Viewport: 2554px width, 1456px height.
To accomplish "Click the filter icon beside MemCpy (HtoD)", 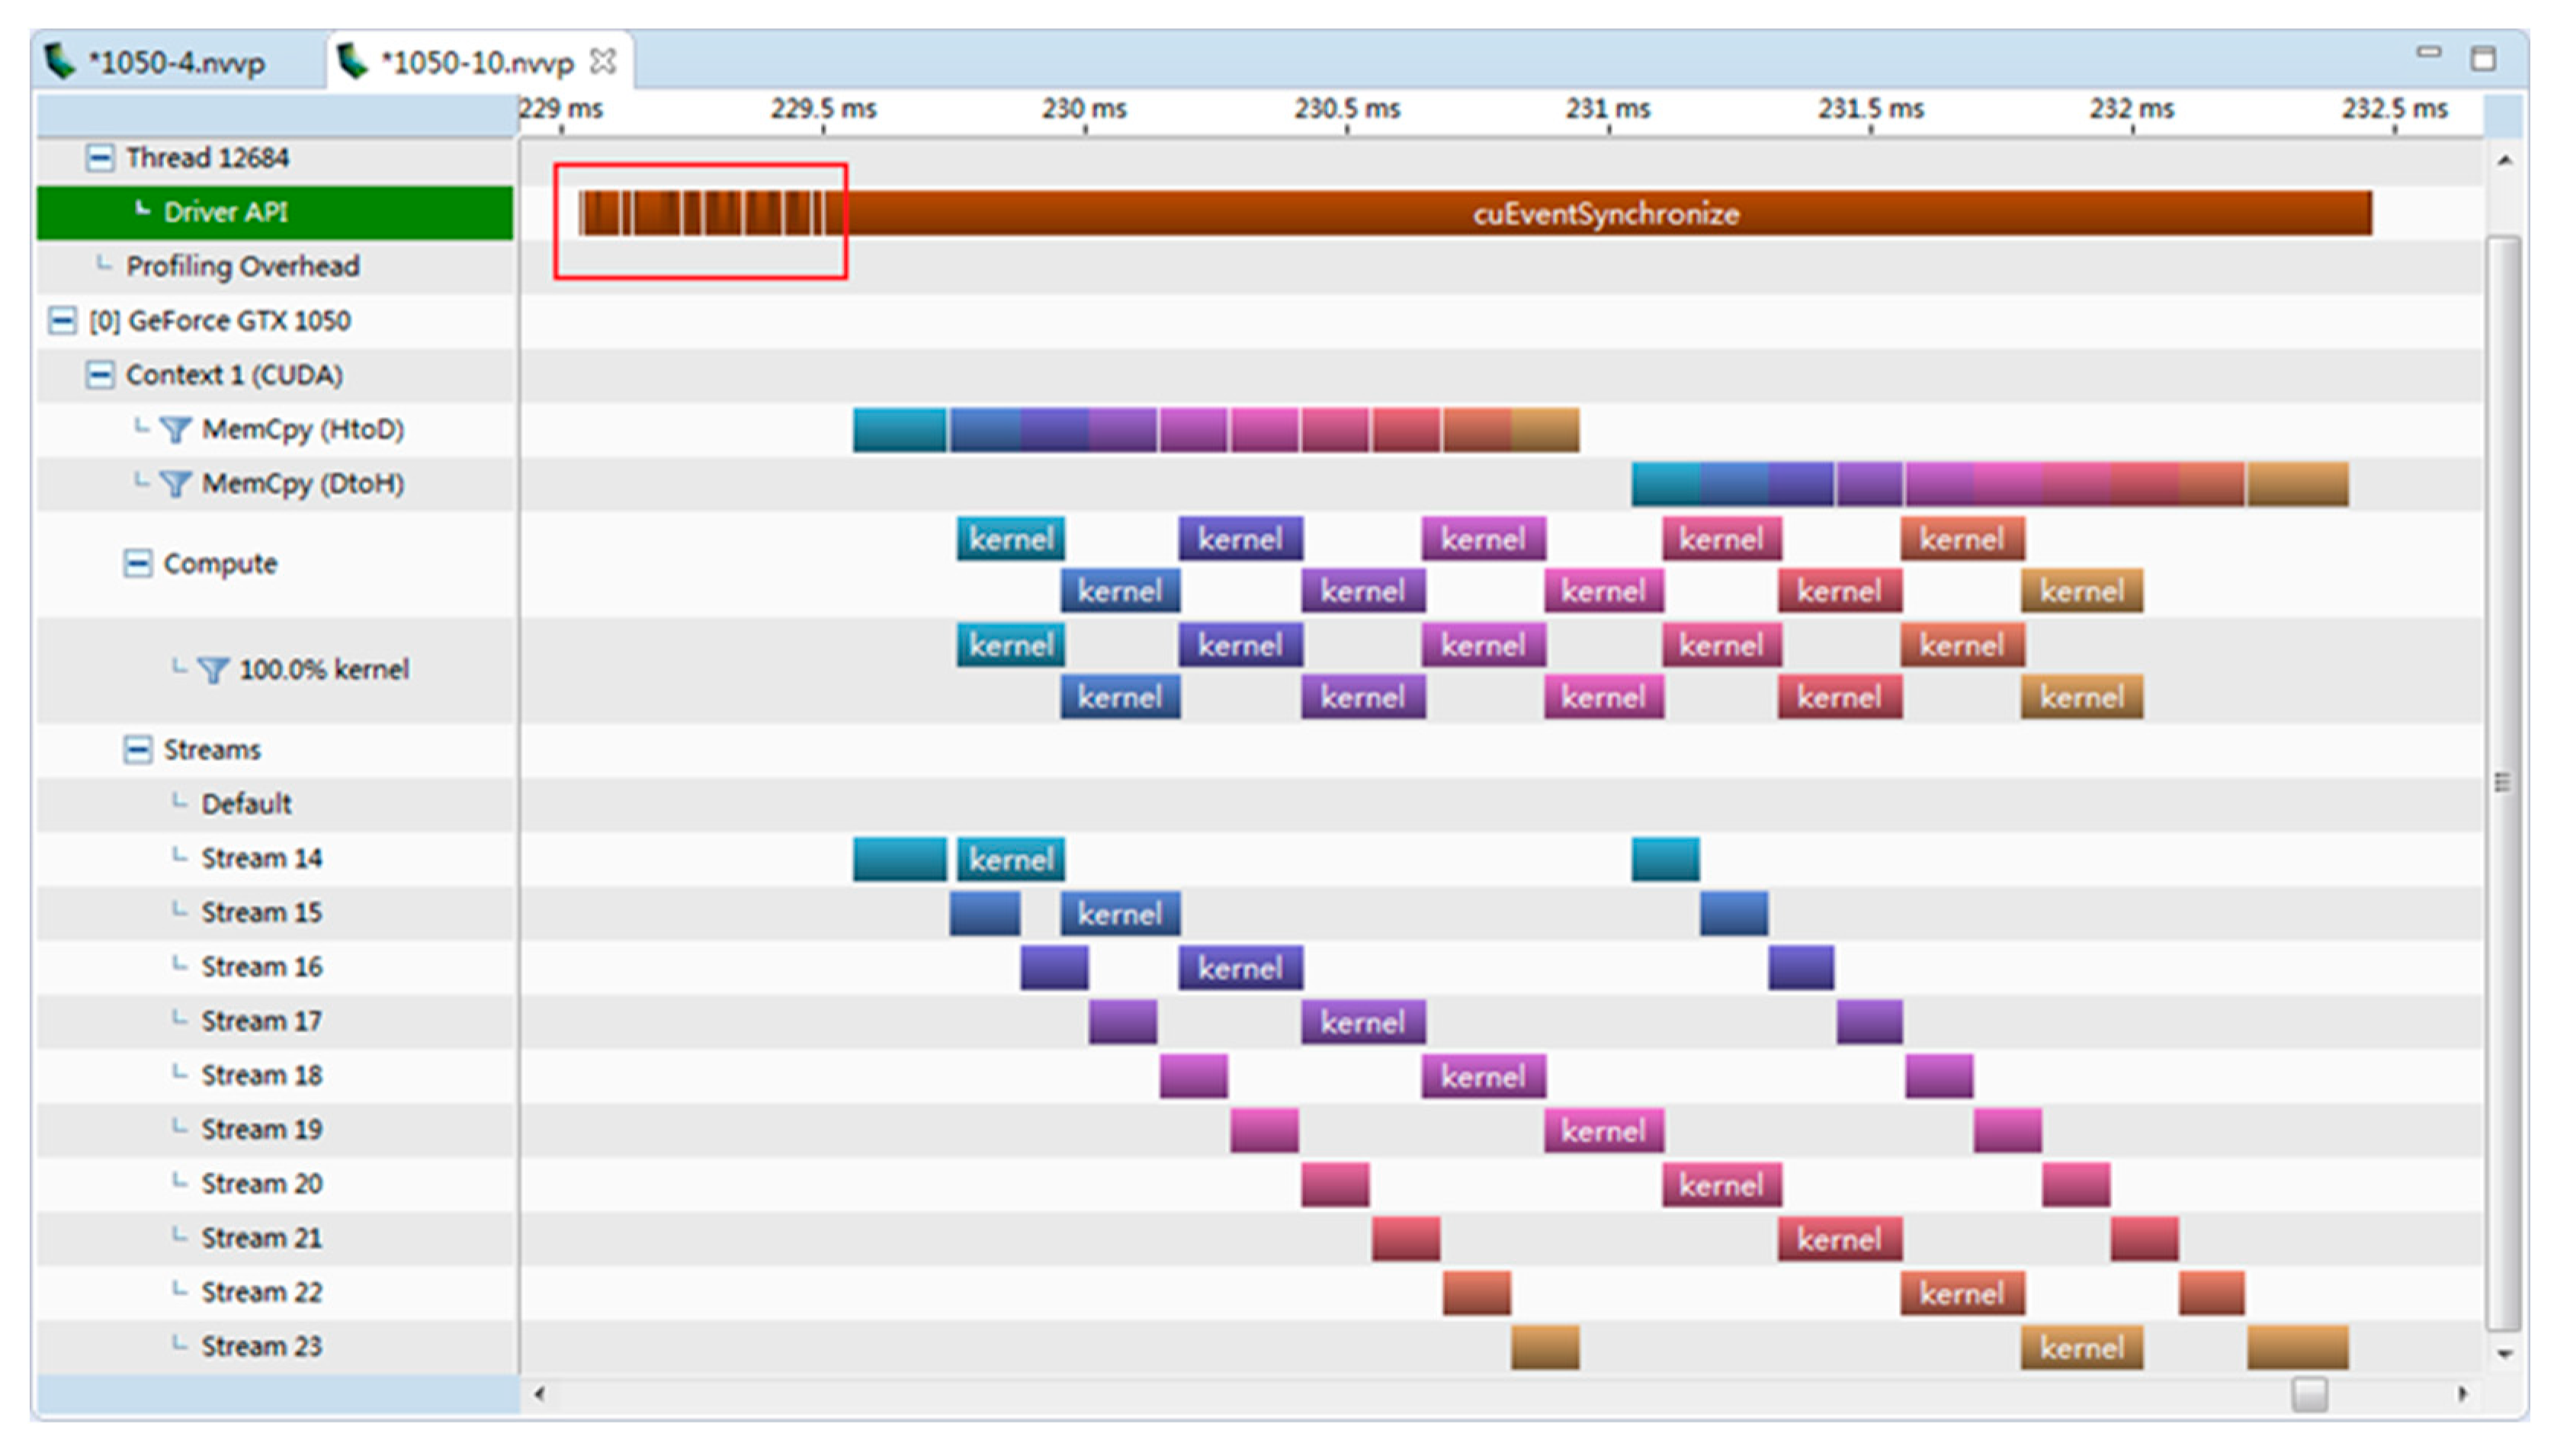I will 175,430.
